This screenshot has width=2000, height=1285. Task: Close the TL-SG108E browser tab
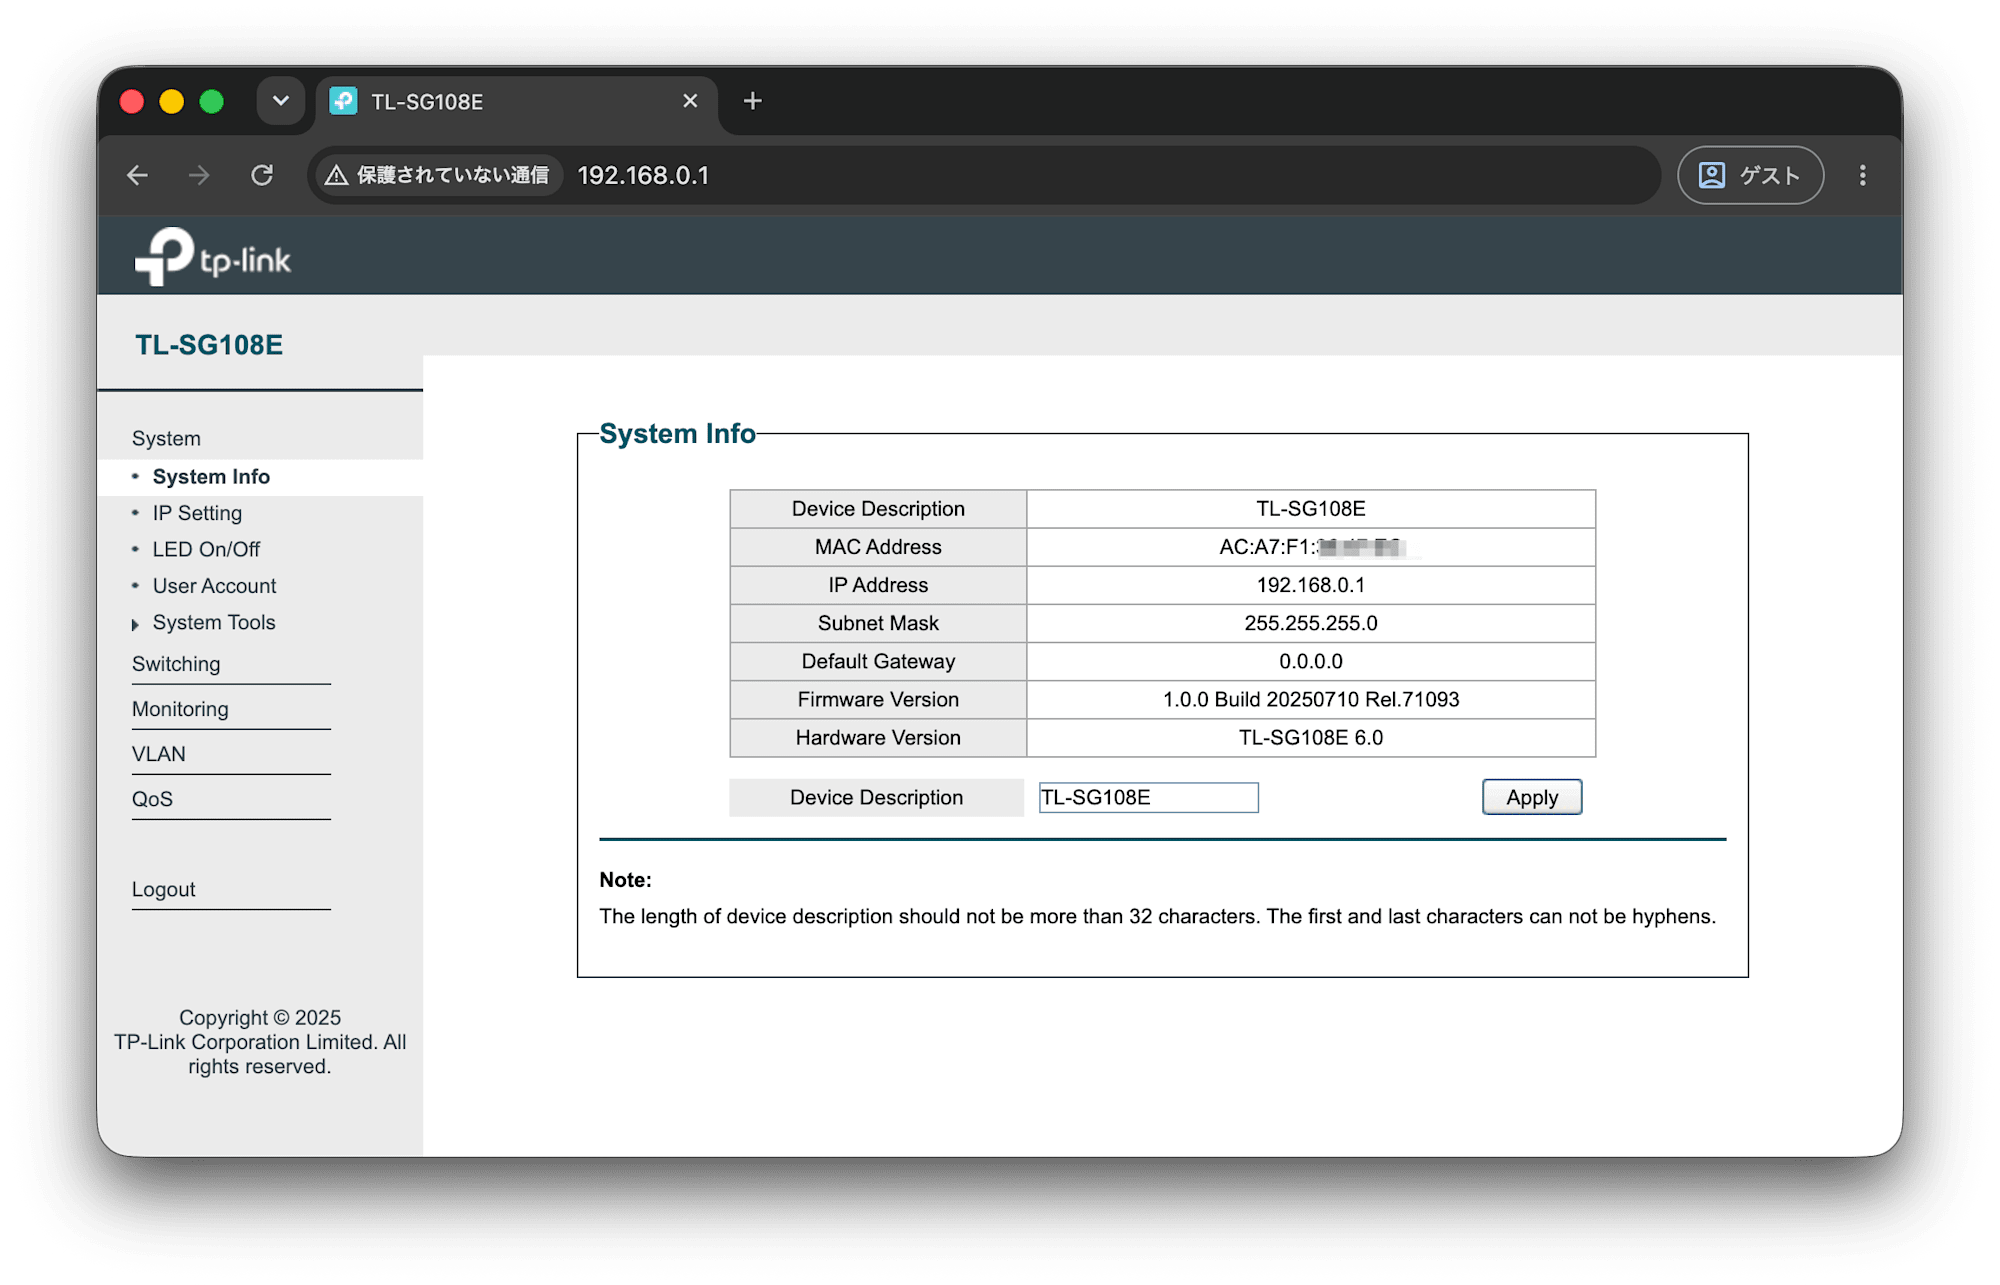pyautogui.click(x=690, y=101)
